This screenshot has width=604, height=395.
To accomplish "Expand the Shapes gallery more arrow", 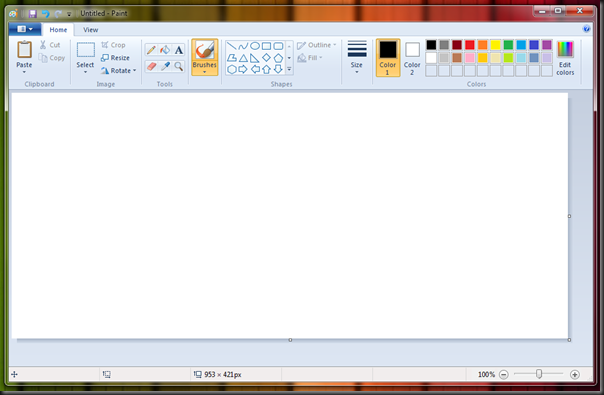I will click(289, 69).
